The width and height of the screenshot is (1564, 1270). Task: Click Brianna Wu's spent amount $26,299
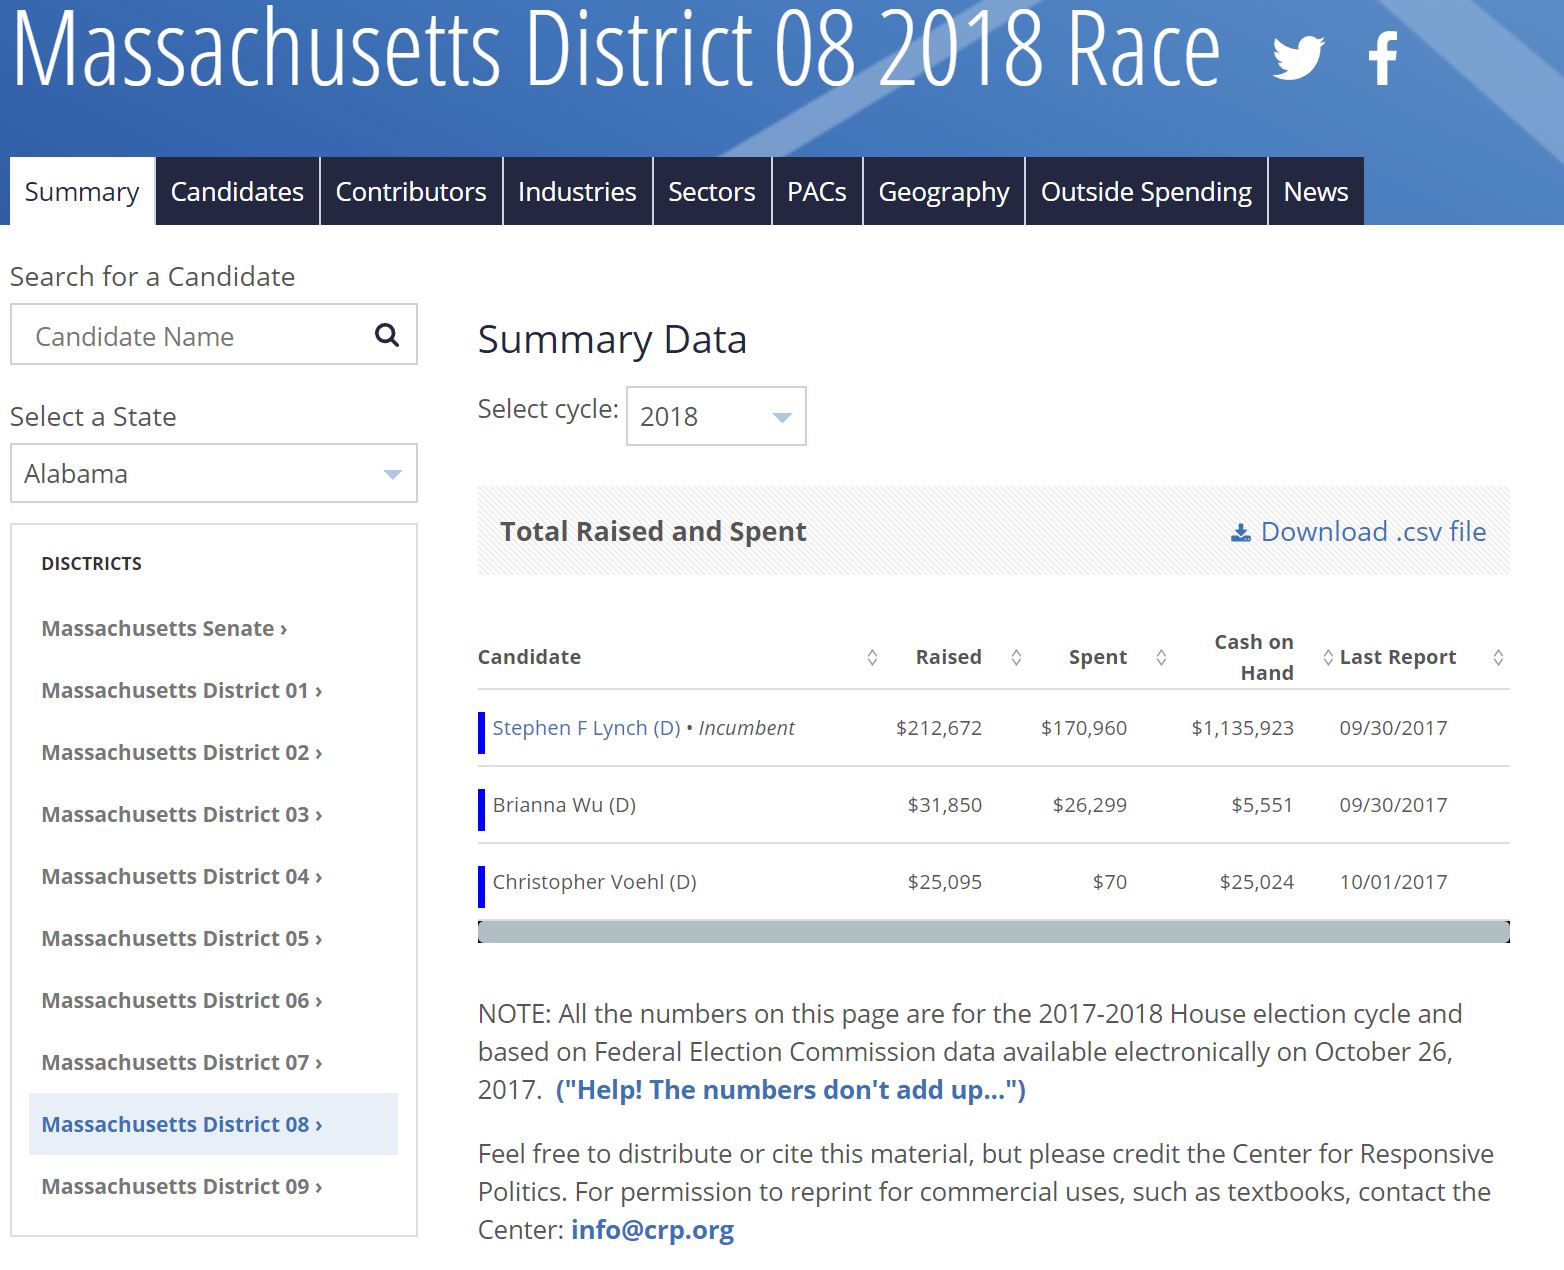[x=1090, y=805]
